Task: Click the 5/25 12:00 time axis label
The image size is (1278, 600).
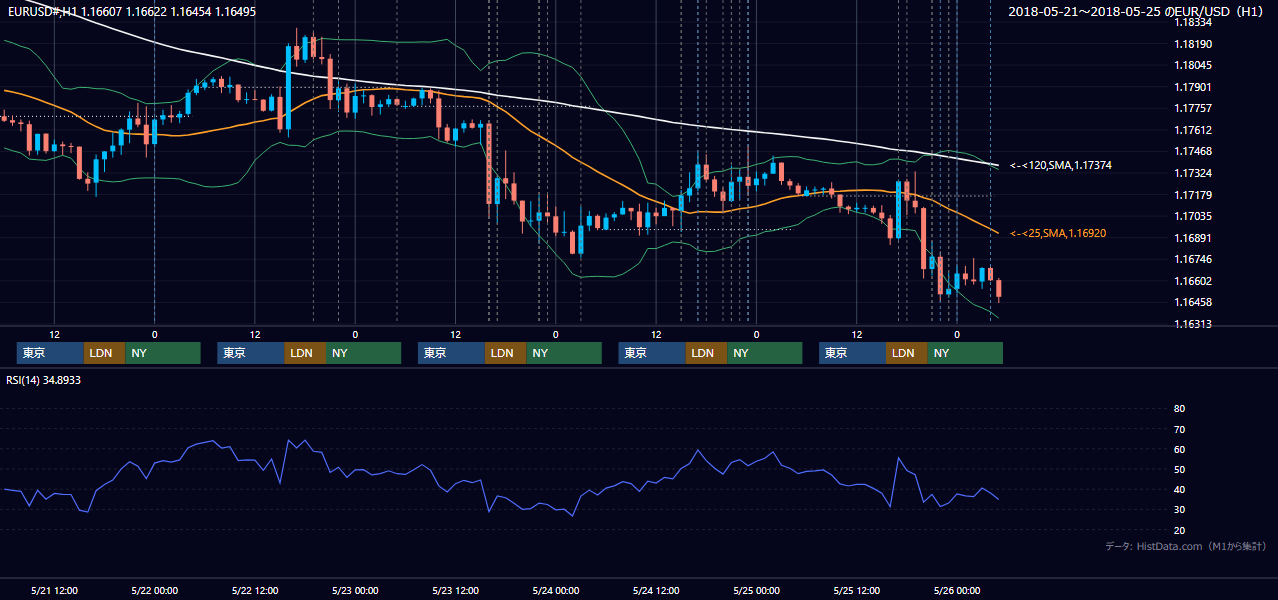Action: click(x=857, y=590)
